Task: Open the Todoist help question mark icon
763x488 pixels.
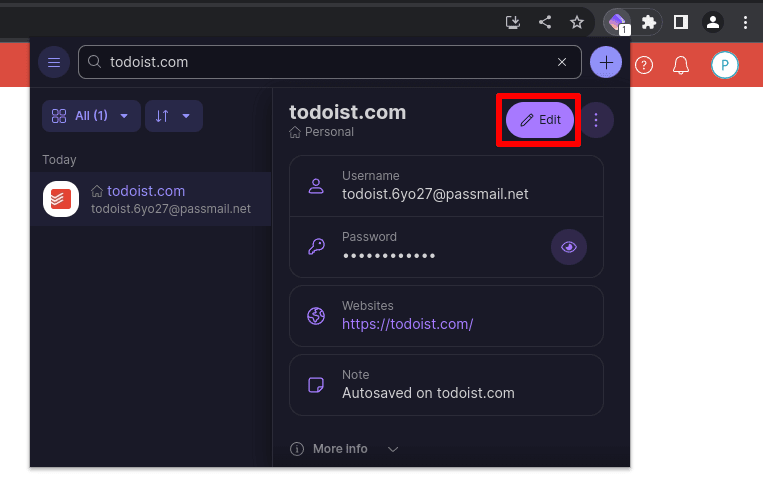Action: [645, 65]
